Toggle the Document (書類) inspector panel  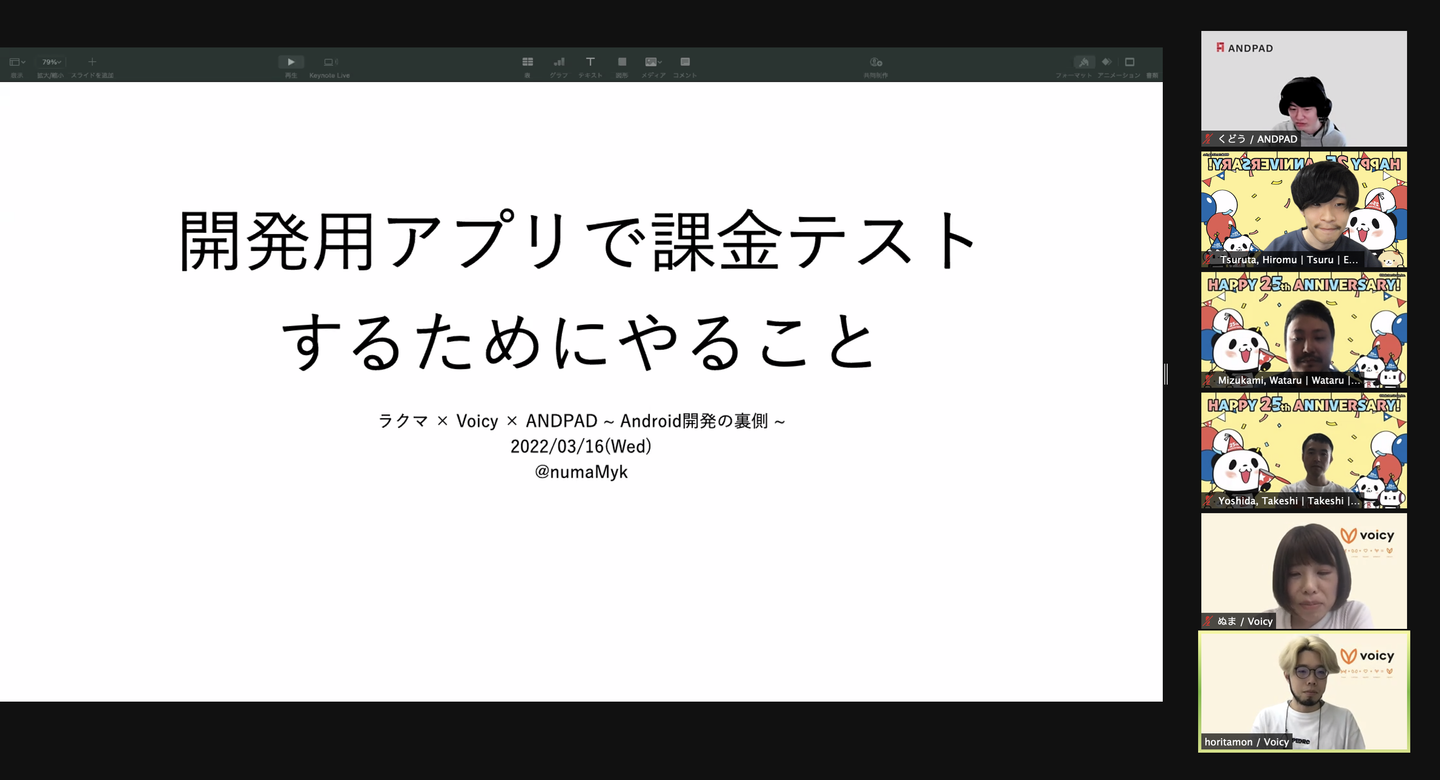[1130, 62]
